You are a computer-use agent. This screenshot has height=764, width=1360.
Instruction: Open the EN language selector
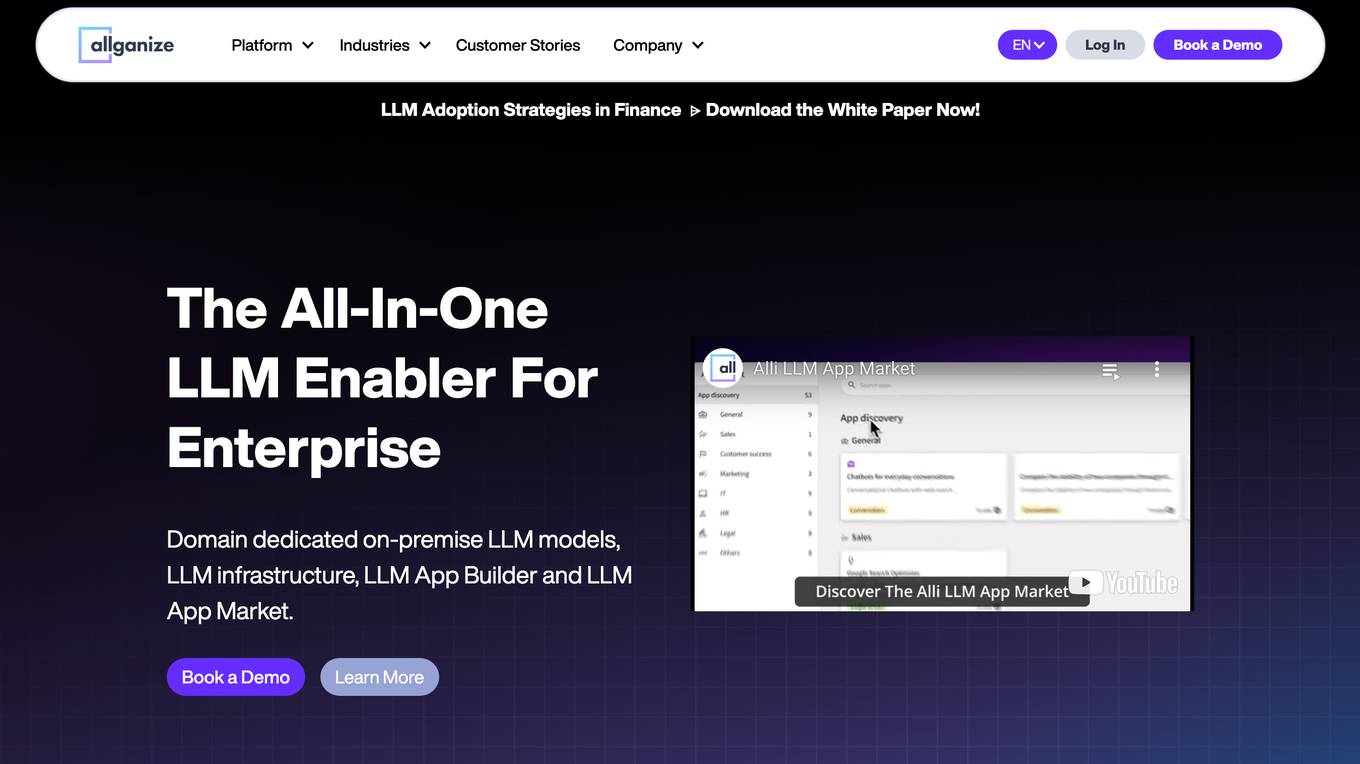(1027, 45)
